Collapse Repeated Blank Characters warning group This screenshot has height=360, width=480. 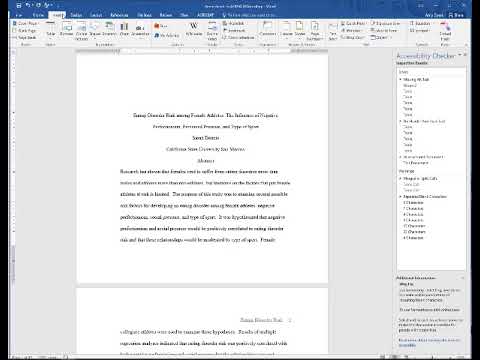pyautogui.click(x=400, y=196)
